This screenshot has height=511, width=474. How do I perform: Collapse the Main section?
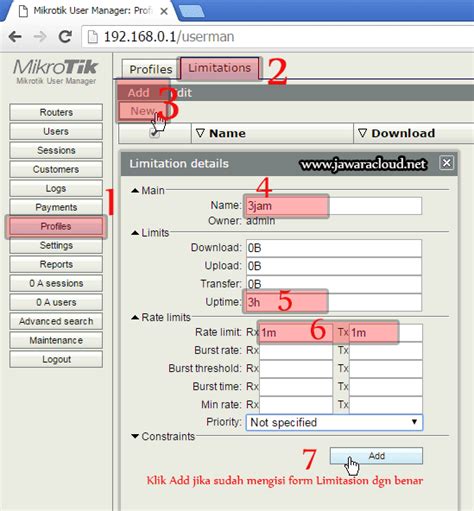click(135, 191)
